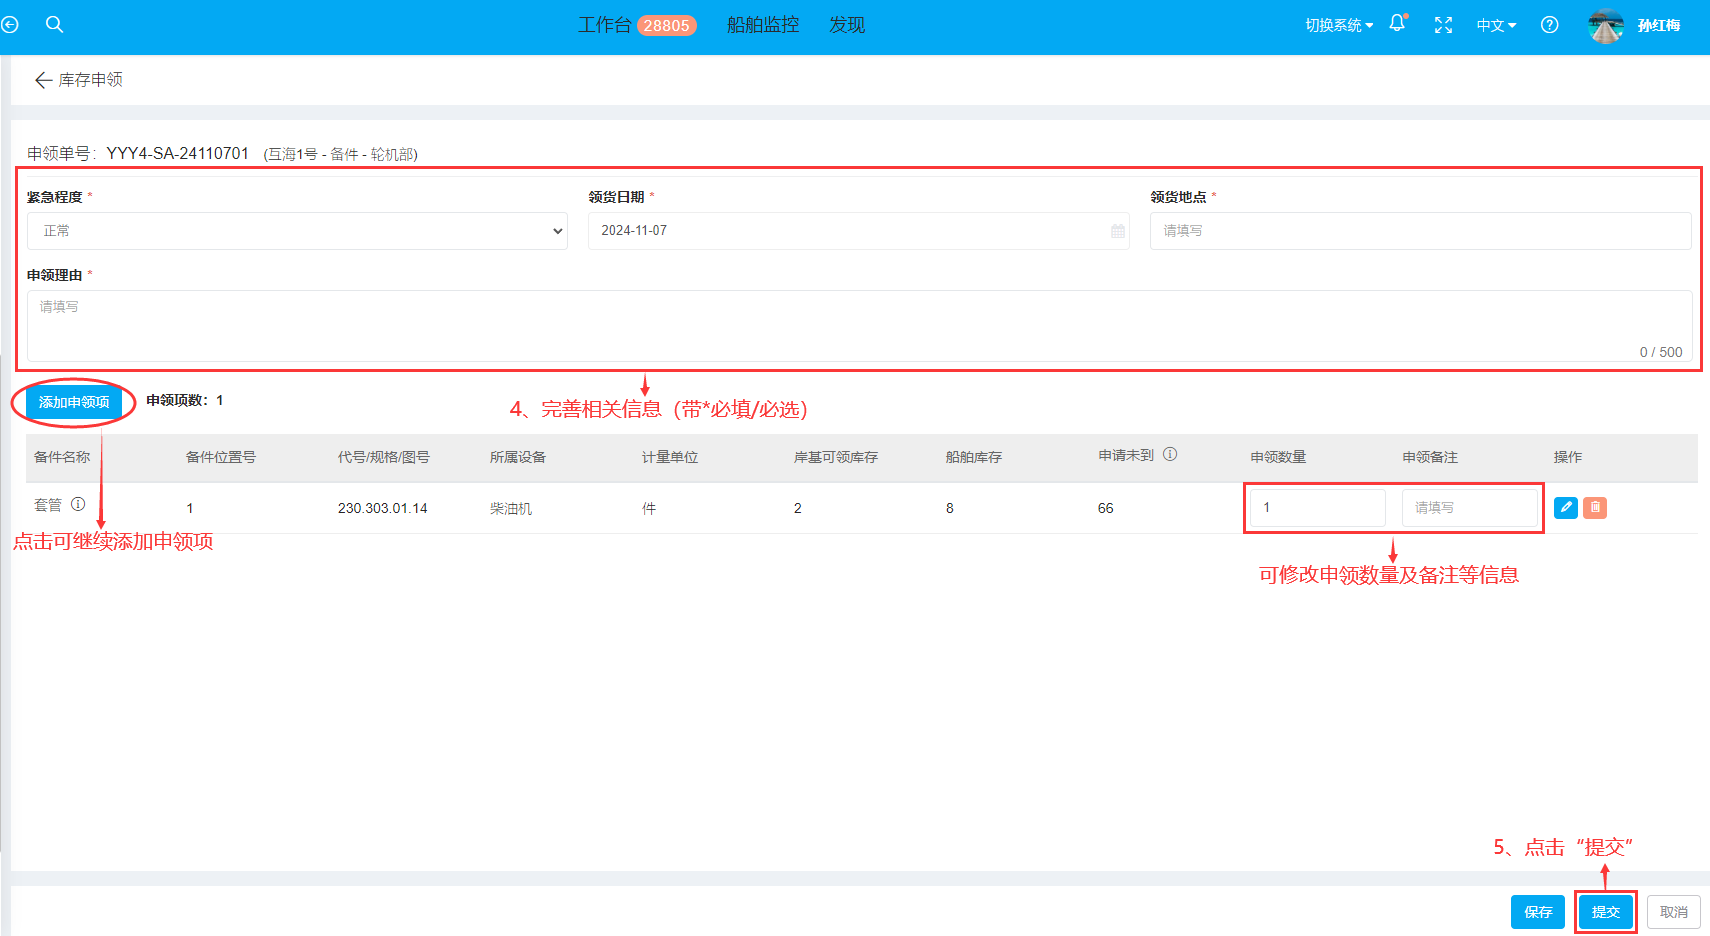Click the 领货日期 date field

858,231
